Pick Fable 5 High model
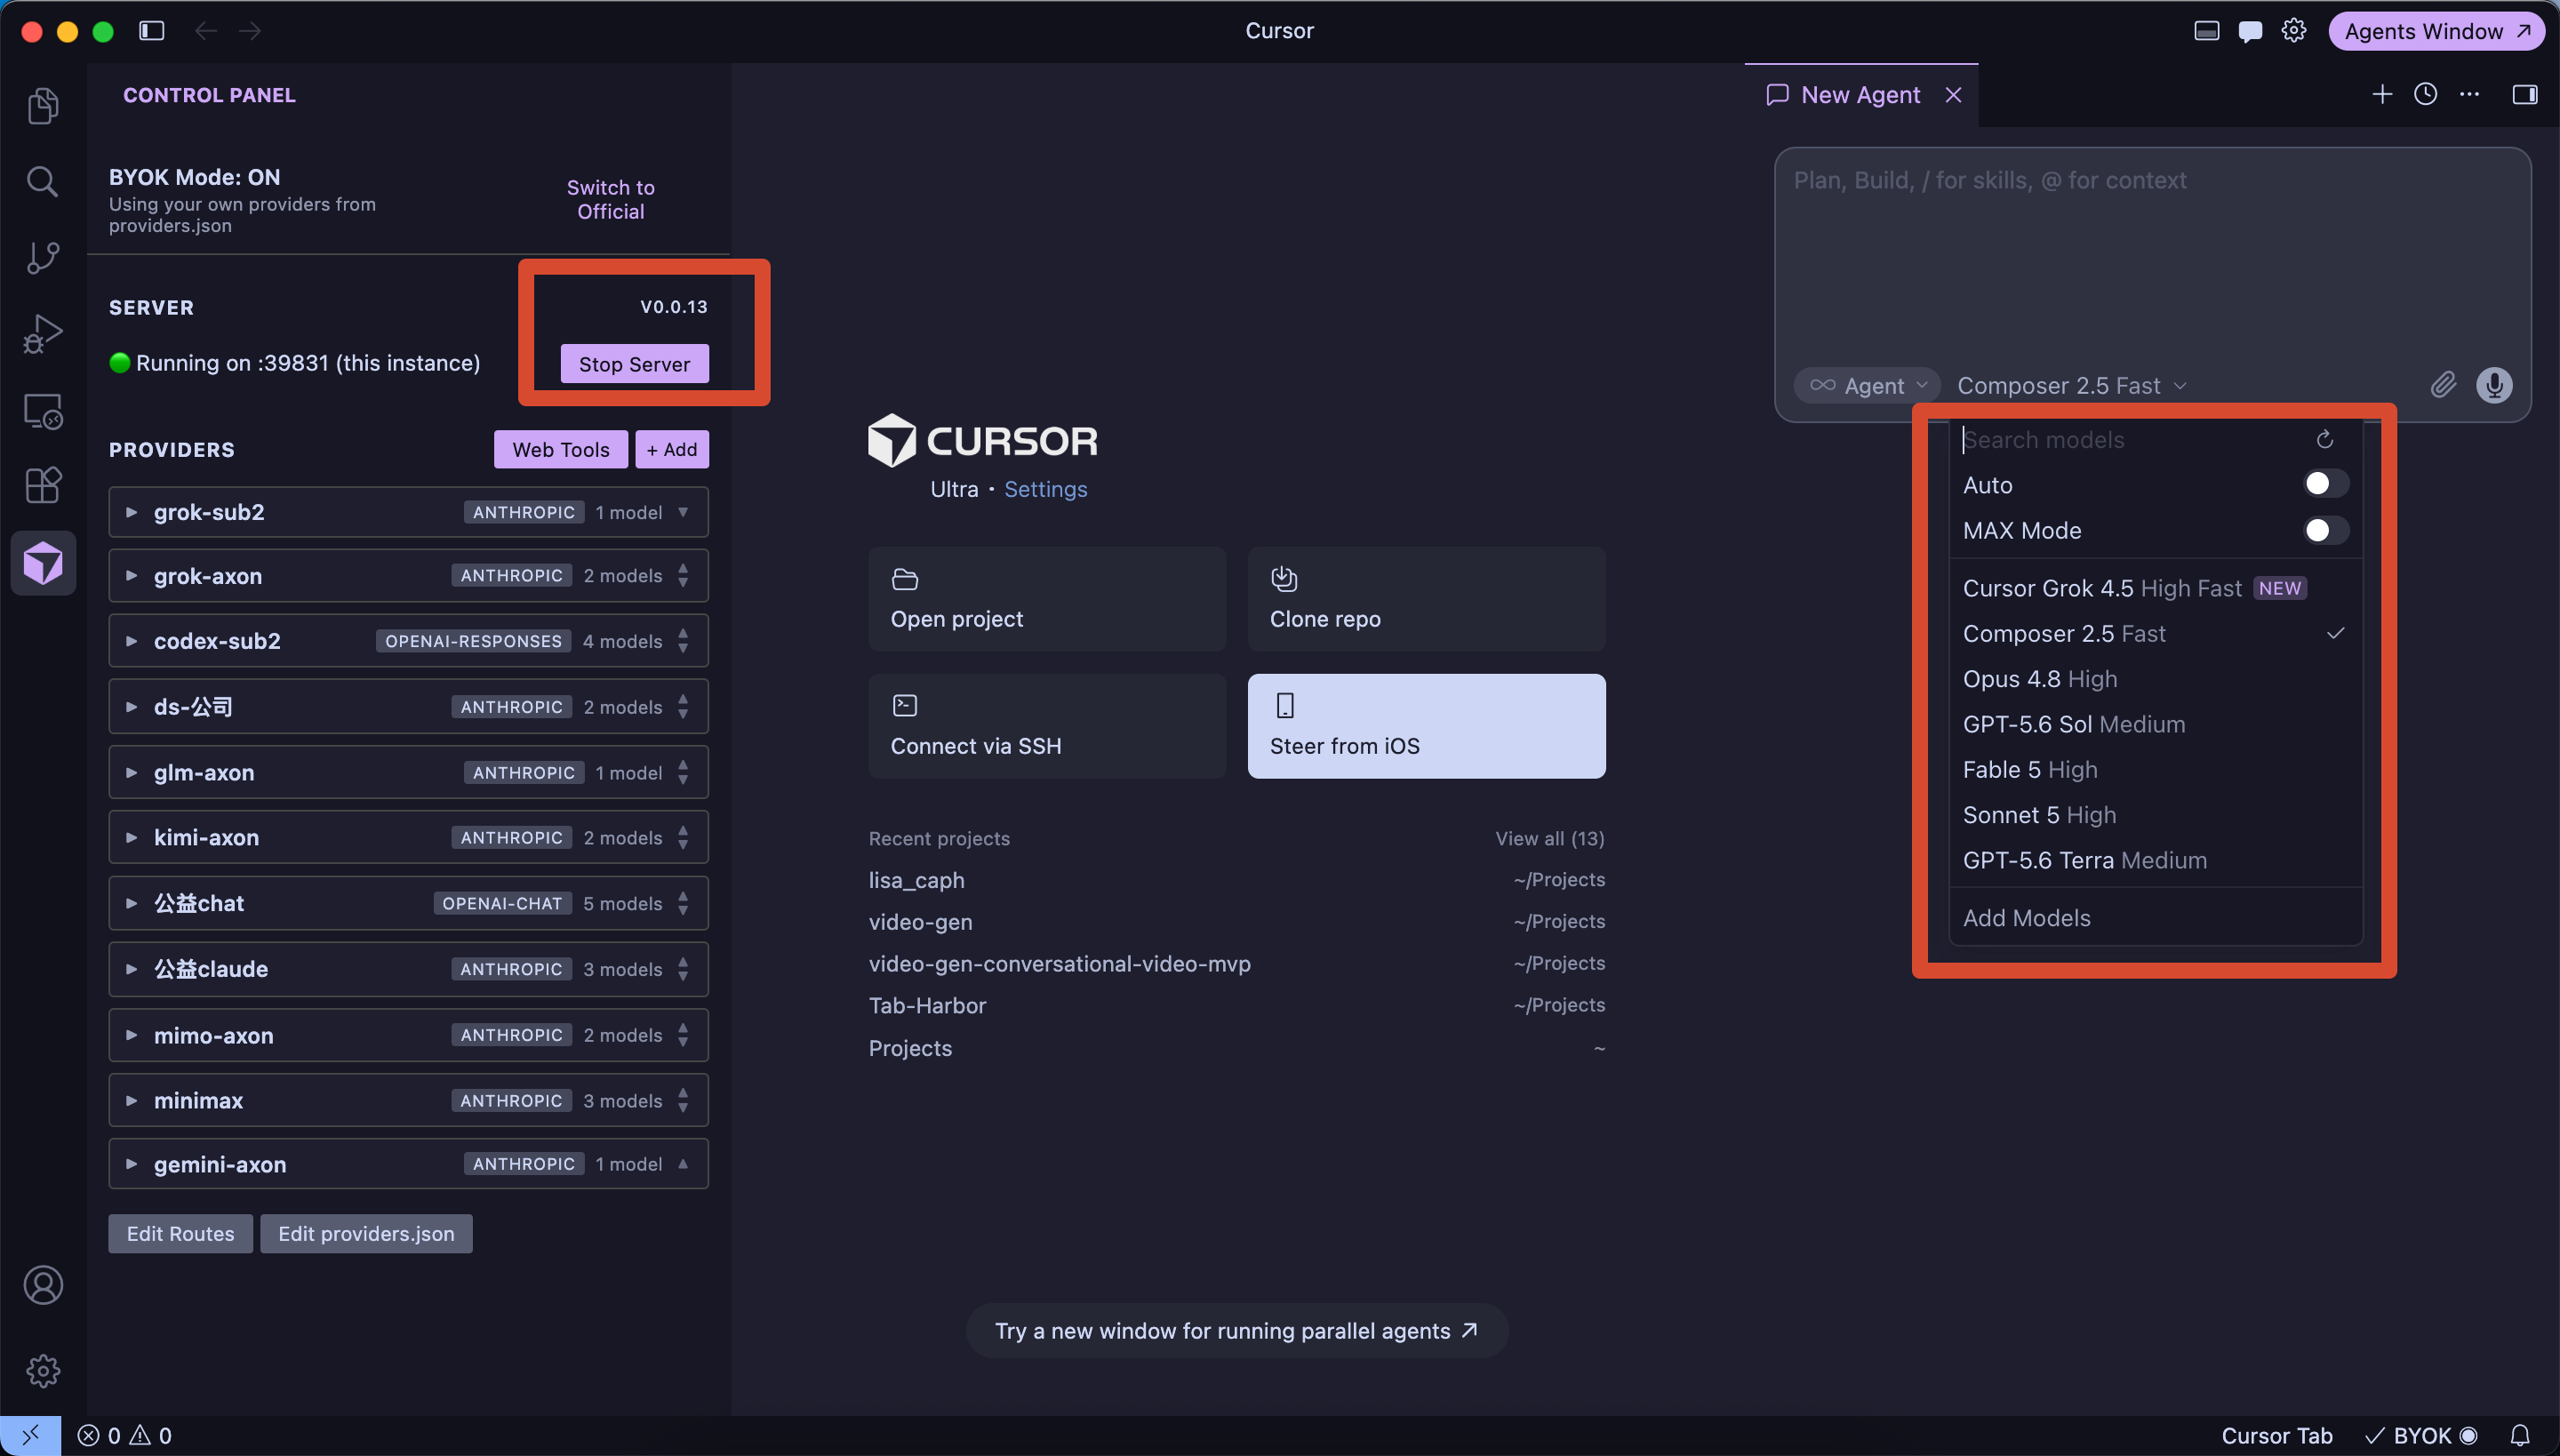 [x=2155, y=769]
